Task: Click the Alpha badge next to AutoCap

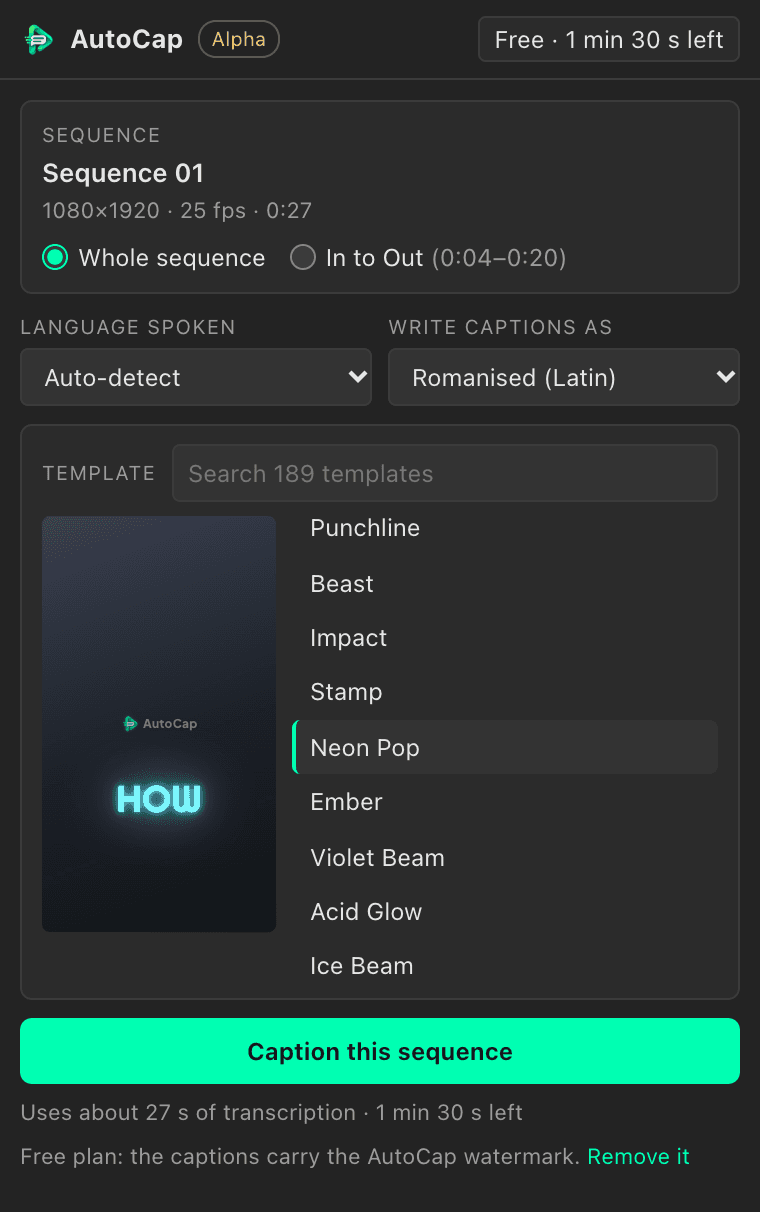Action: pos(239,40)
